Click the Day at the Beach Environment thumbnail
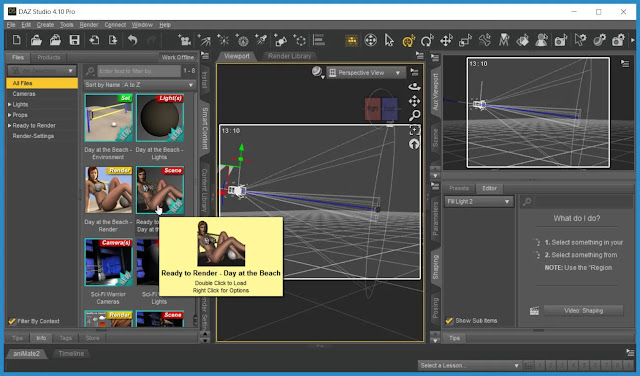Image resolution: width=640 pixels, height=376 pixels. pos(109,118)
